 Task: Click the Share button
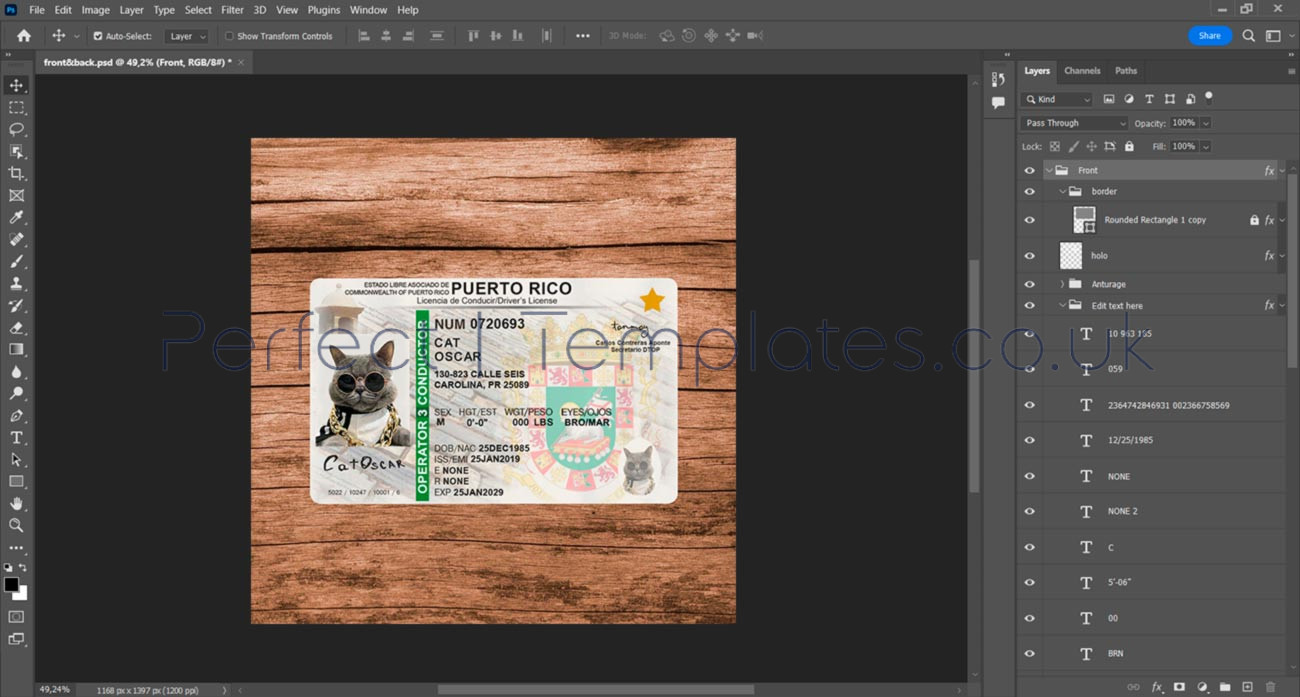point(1209,36)
